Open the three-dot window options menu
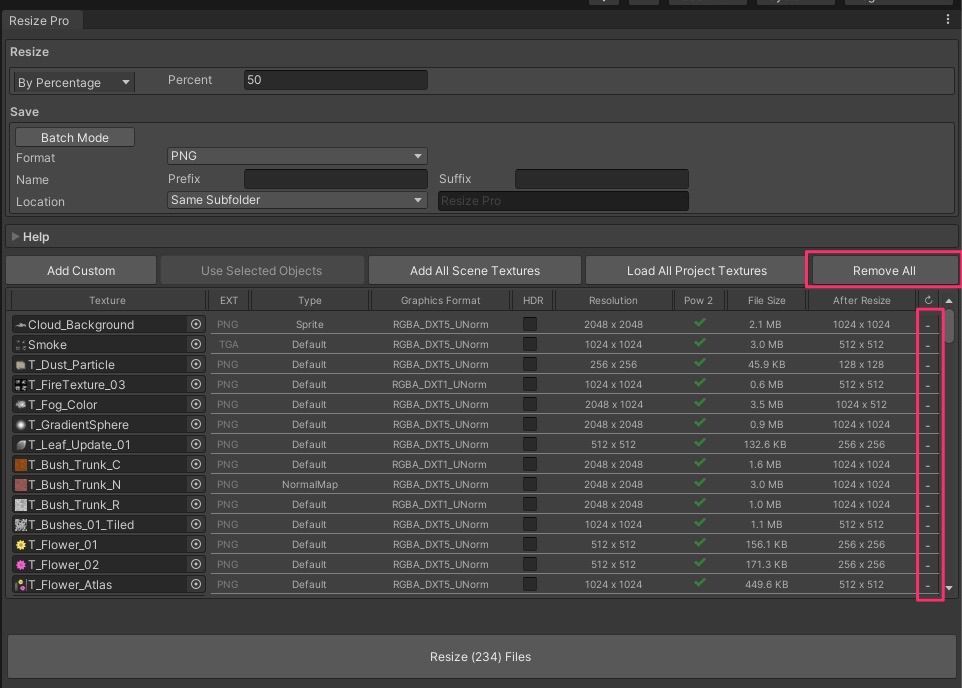The image size is (962, 688). coord(948,20)
